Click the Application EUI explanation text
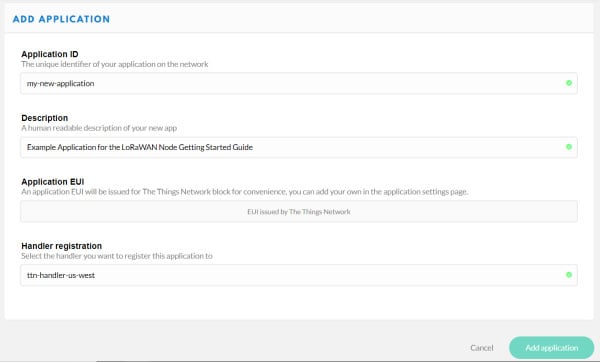600x362 pixels. pyautogui.click(x=245, y=192)
